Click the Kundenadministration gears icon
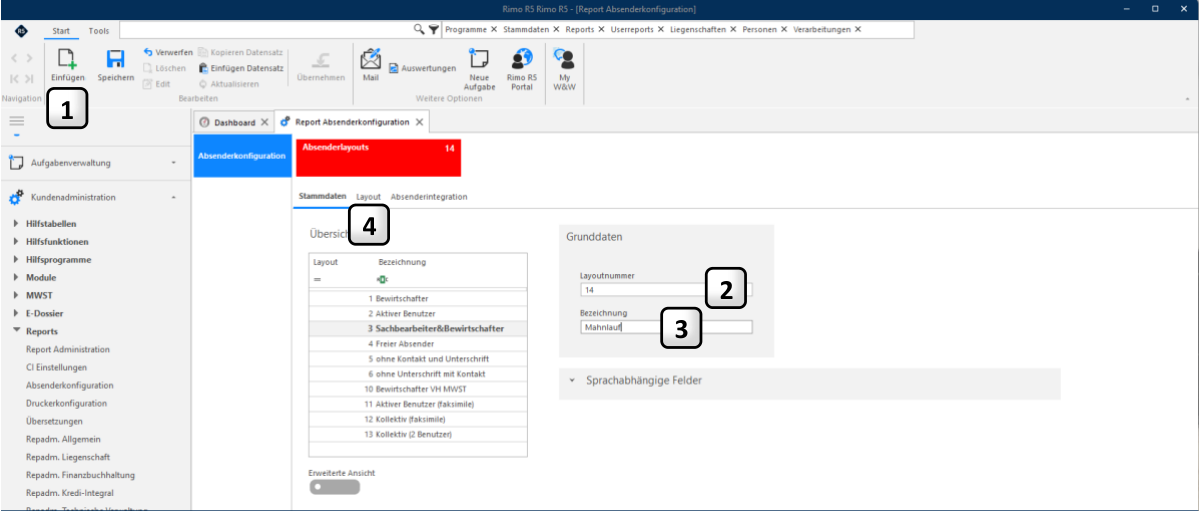This screenshot has width=1201, height=512. 16,198
